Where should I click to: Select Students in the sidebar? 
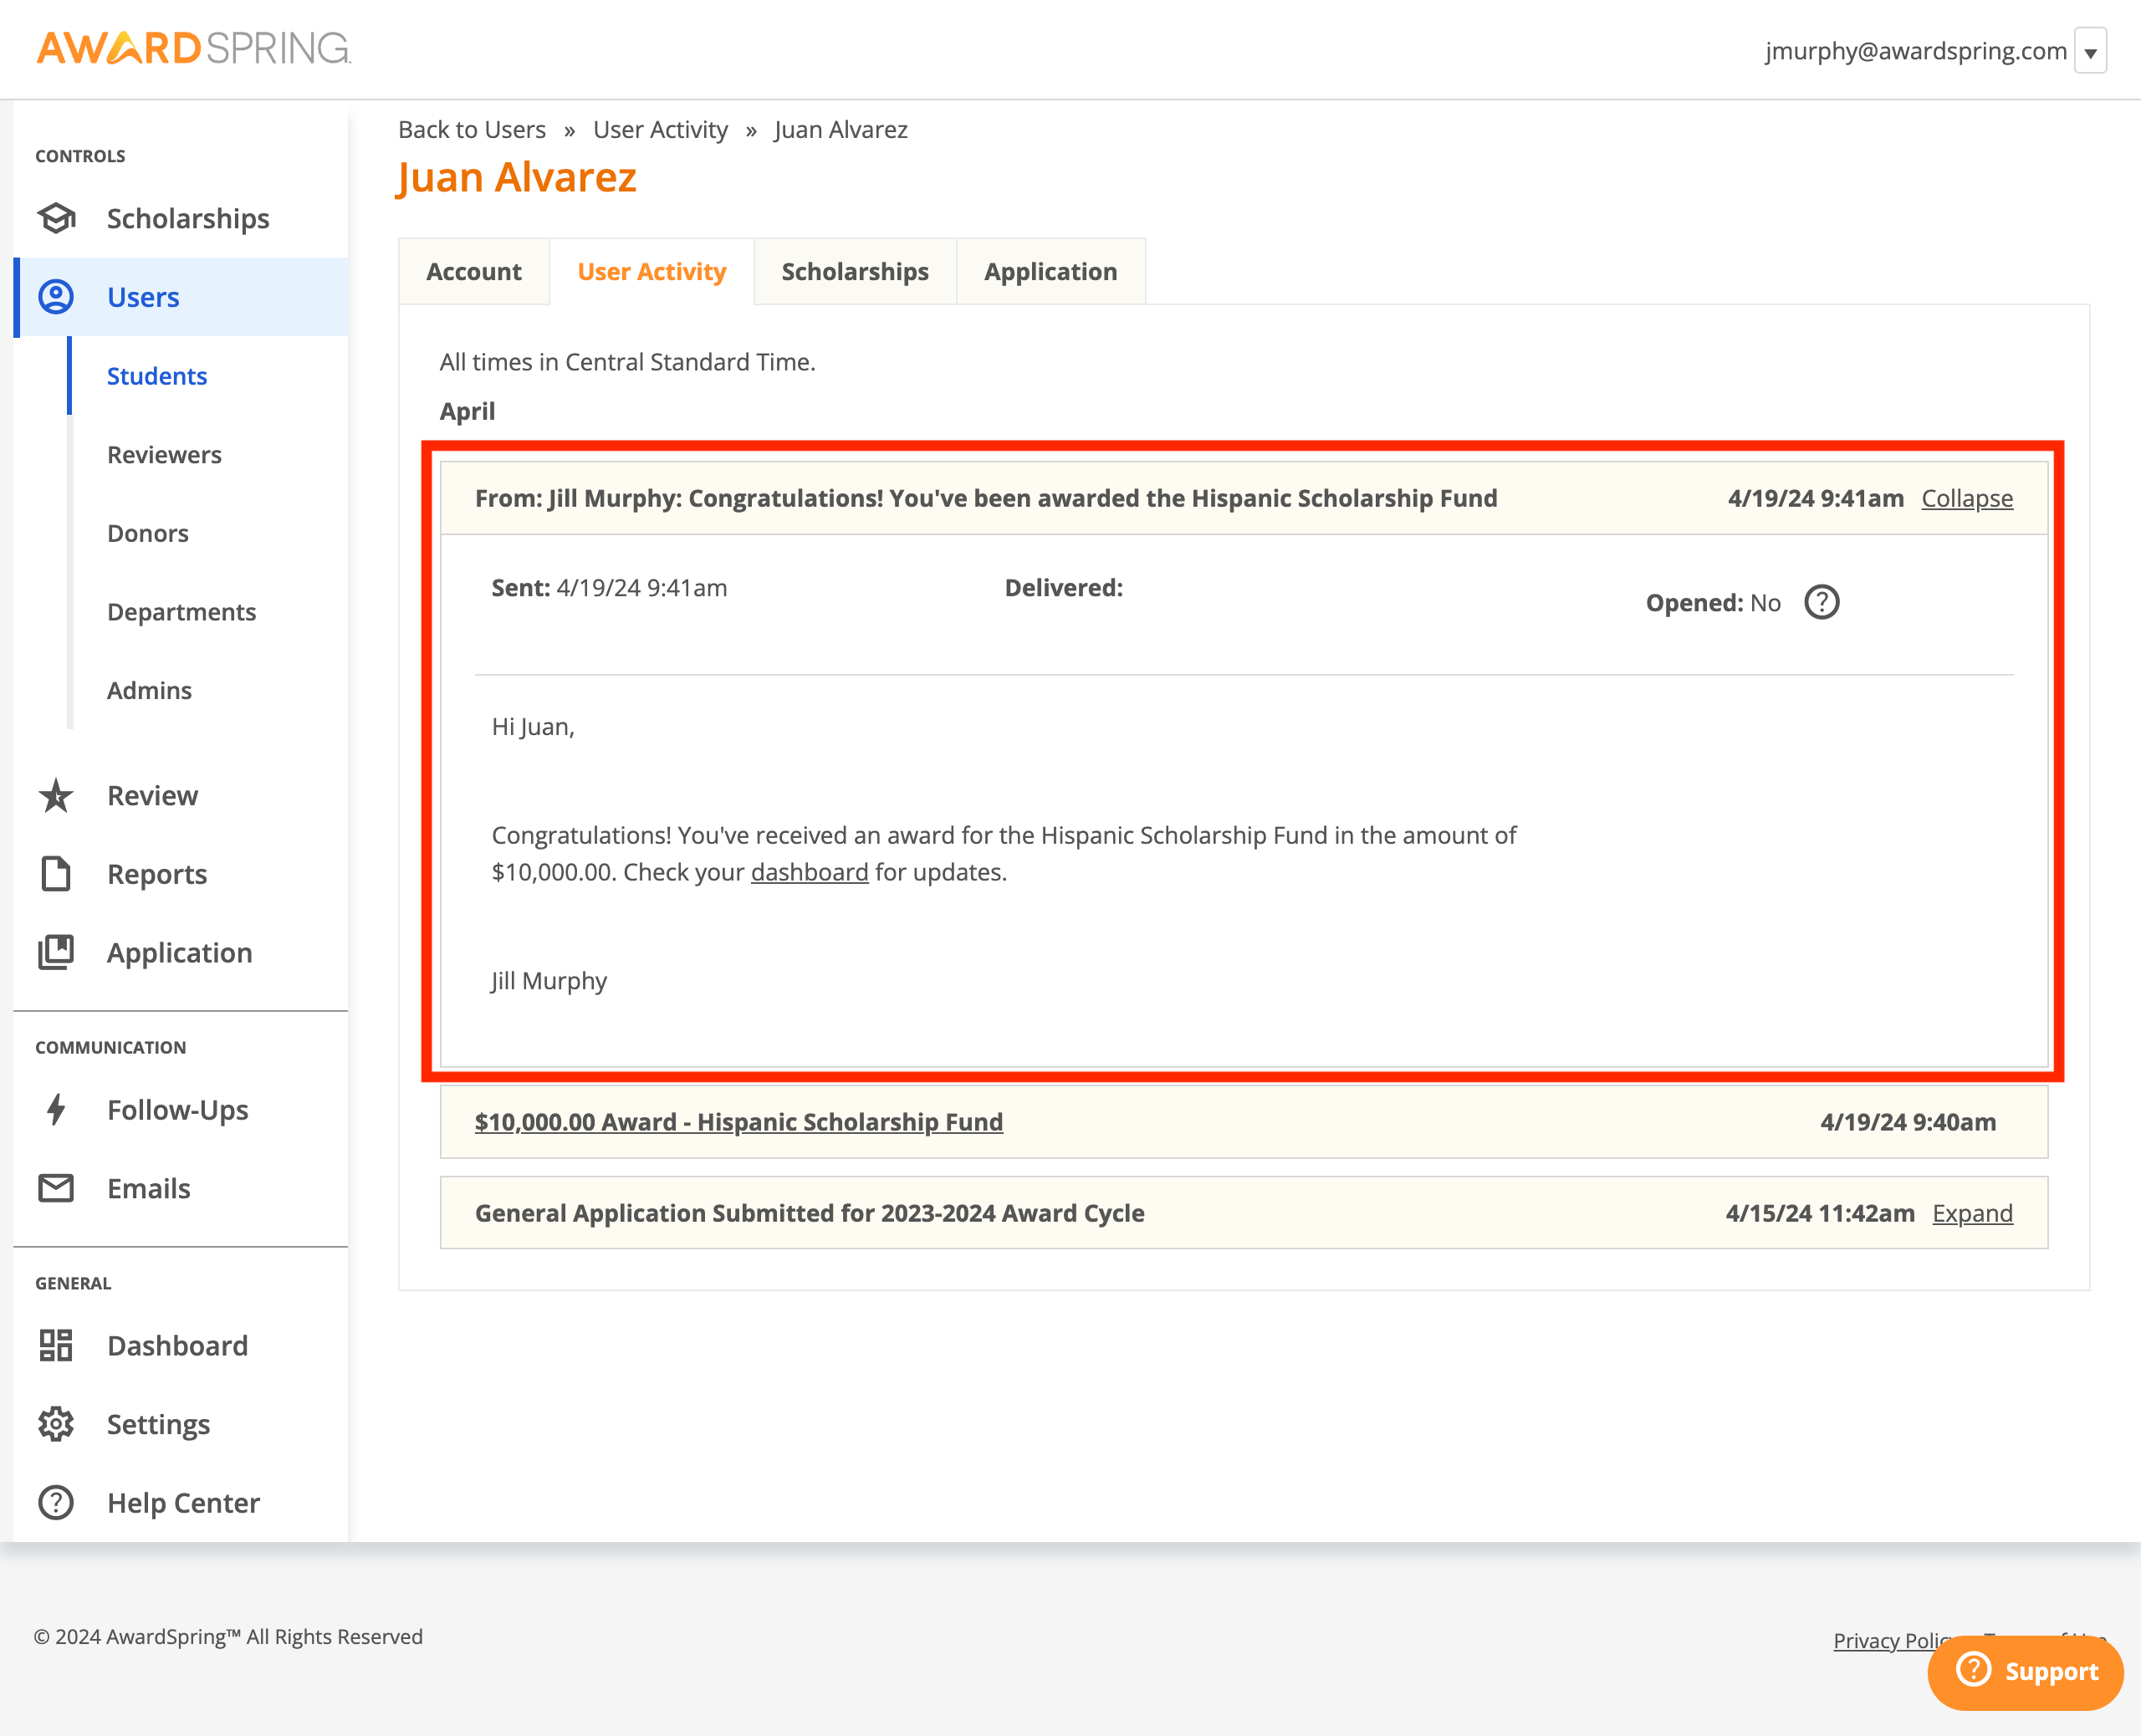157,376
